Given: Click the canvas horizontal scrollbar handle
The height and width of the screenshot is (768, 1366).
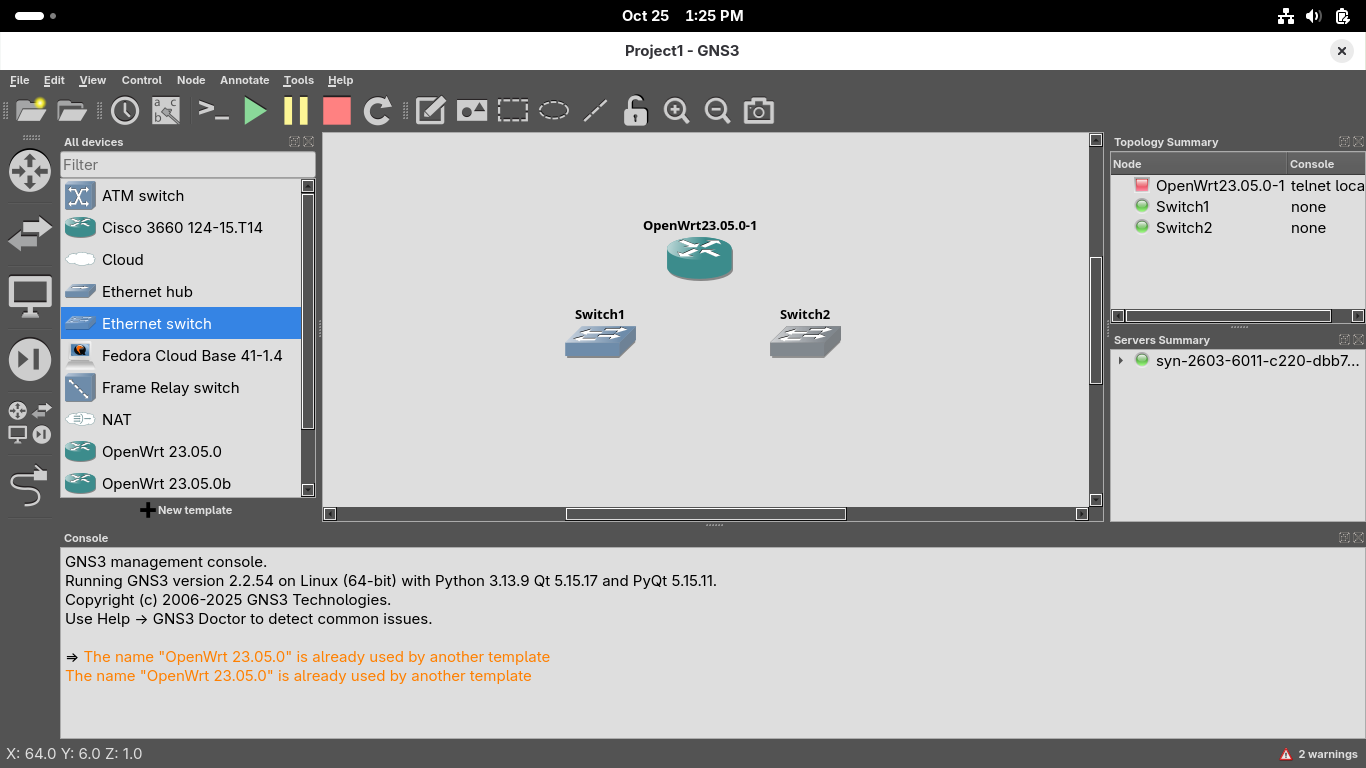Looking at the screenshot, I should point(705,514).
